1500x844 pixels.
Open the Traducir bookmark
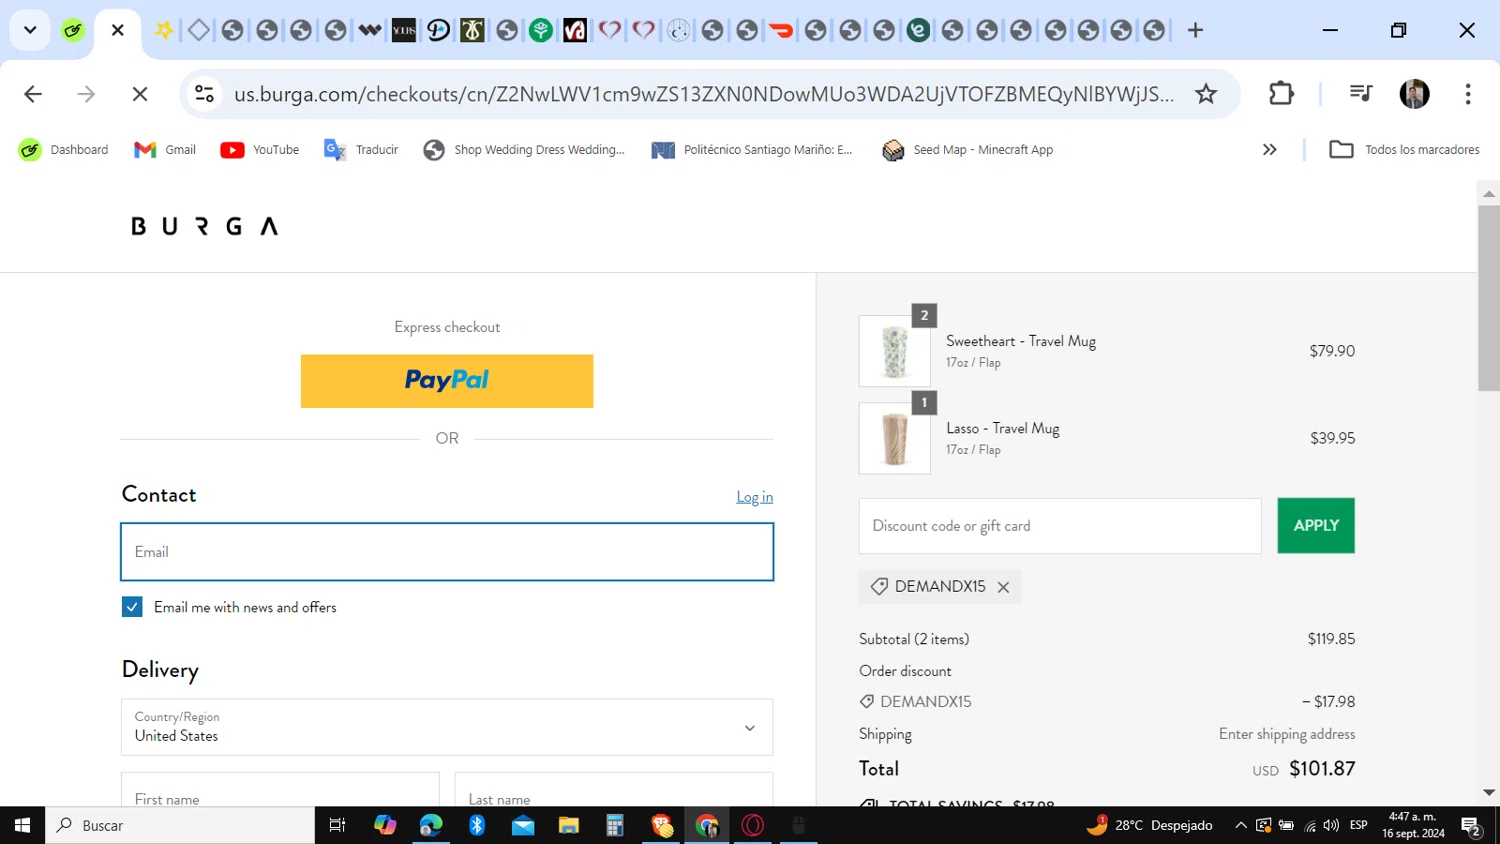pos(361,150)
